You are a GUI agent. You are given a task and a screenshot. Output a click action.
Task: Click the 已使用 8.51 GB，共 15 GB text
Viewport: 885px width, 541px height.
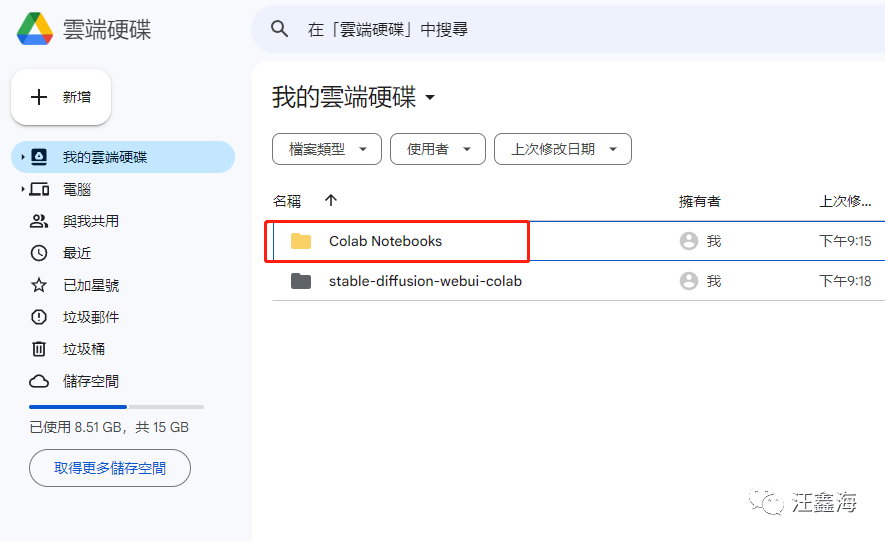pos(109,427)
